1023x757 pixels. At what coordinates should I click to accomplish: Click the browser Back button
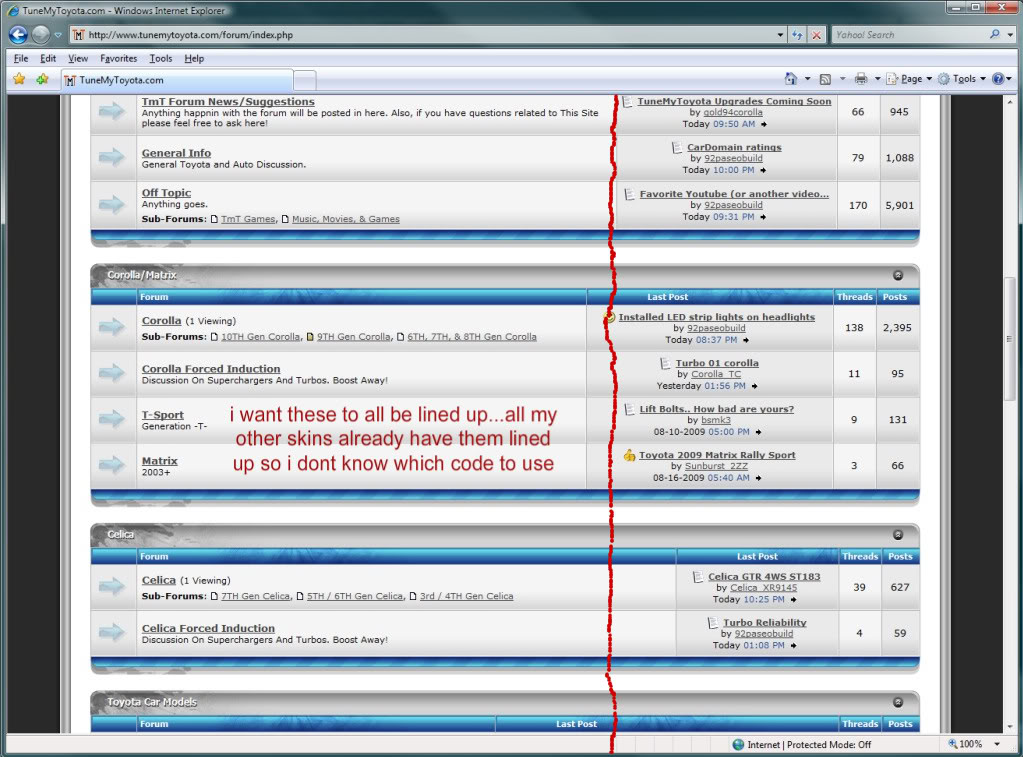[18, 35]
